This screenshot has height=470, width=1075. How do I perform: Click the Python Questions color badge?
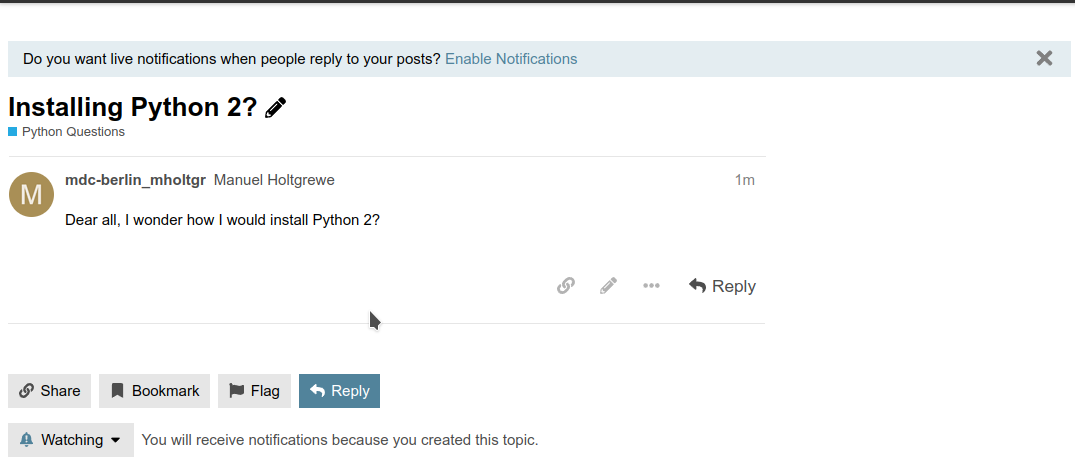[12, 132]
